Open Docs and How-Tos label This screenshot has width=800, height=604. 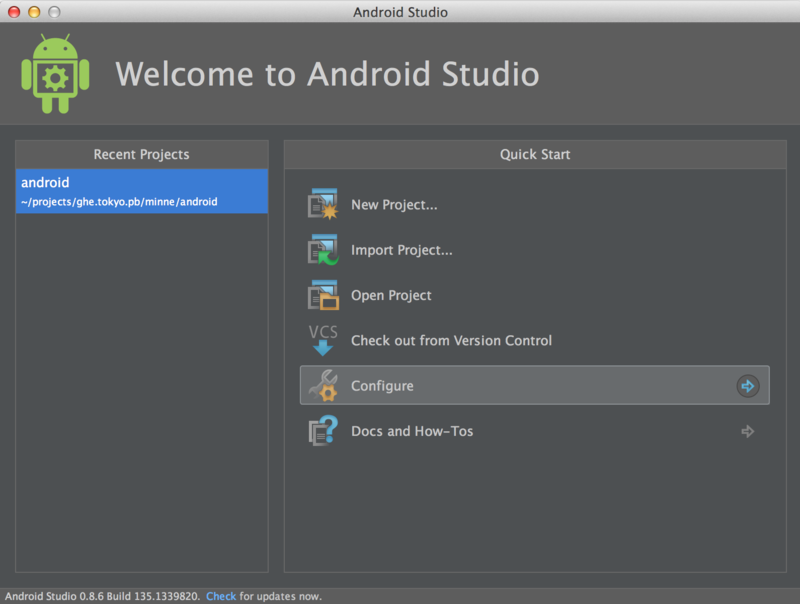412,431
